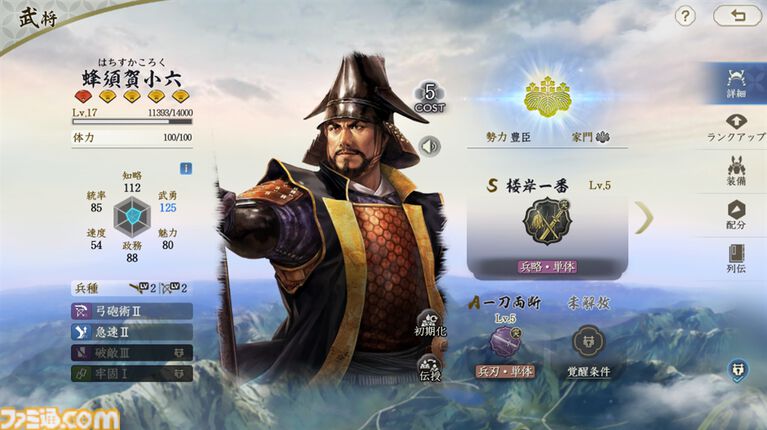Screen dimensions: 767x430
Task: Go back using the return arrow button
Action: 738,16
